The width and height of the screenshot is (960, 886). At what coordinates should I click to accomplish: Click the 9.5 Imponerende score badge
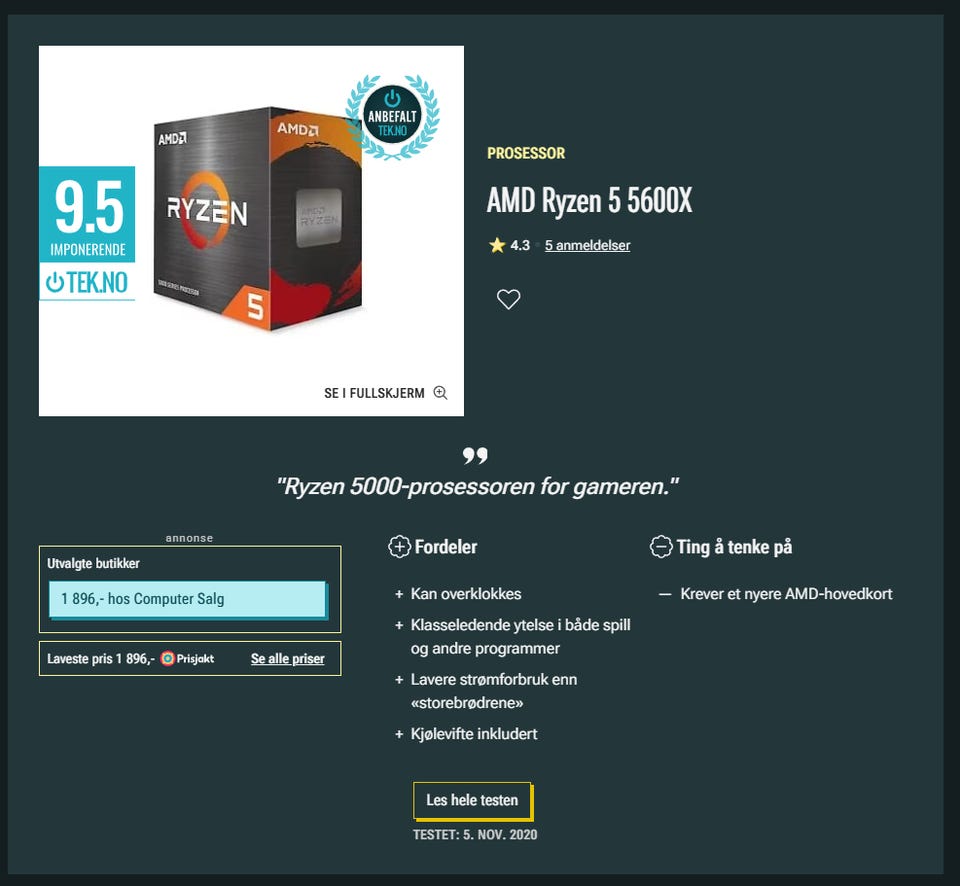pyautogui.click(x=87, y=214)
